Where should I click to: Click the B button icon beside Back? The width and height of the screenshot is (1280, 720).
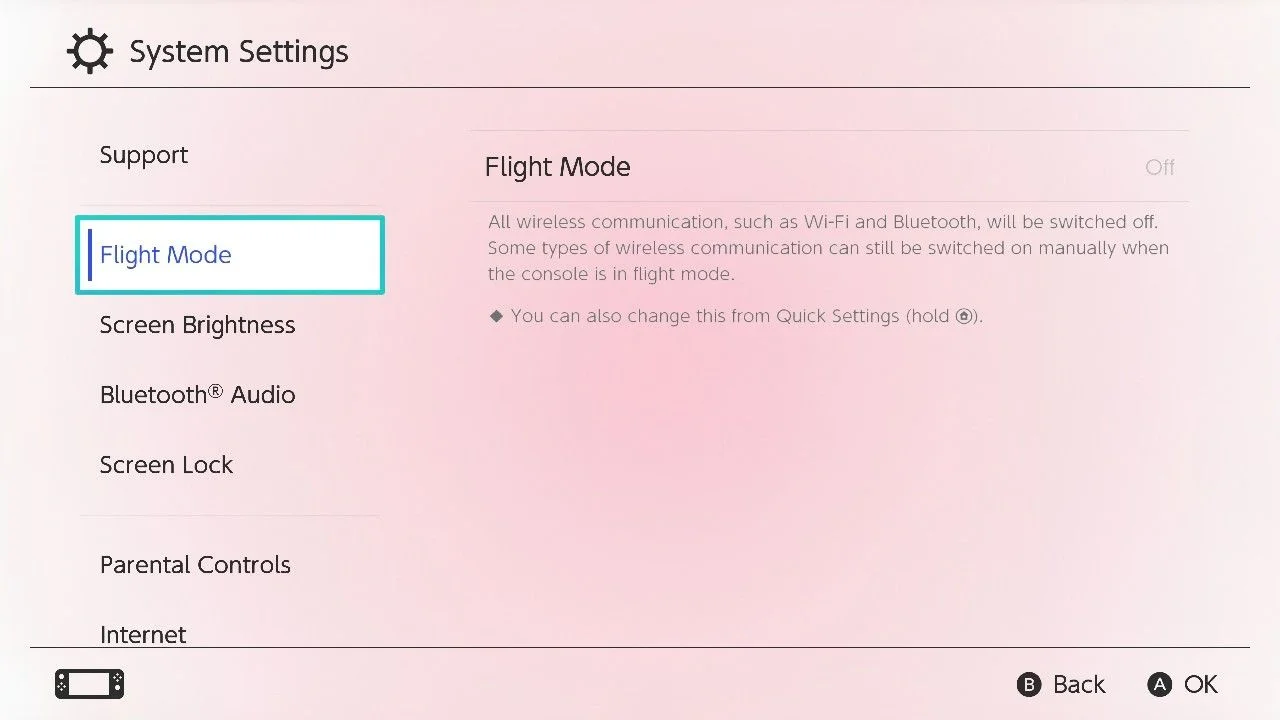click(1029, 684)
